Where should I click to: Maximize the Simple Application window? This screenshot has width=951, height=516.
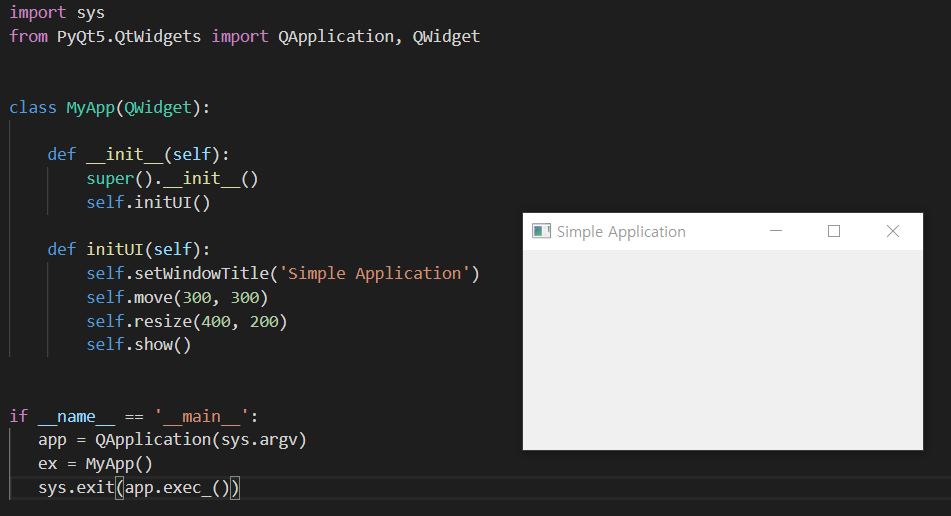pyautogui.click(x=834, y=231)
